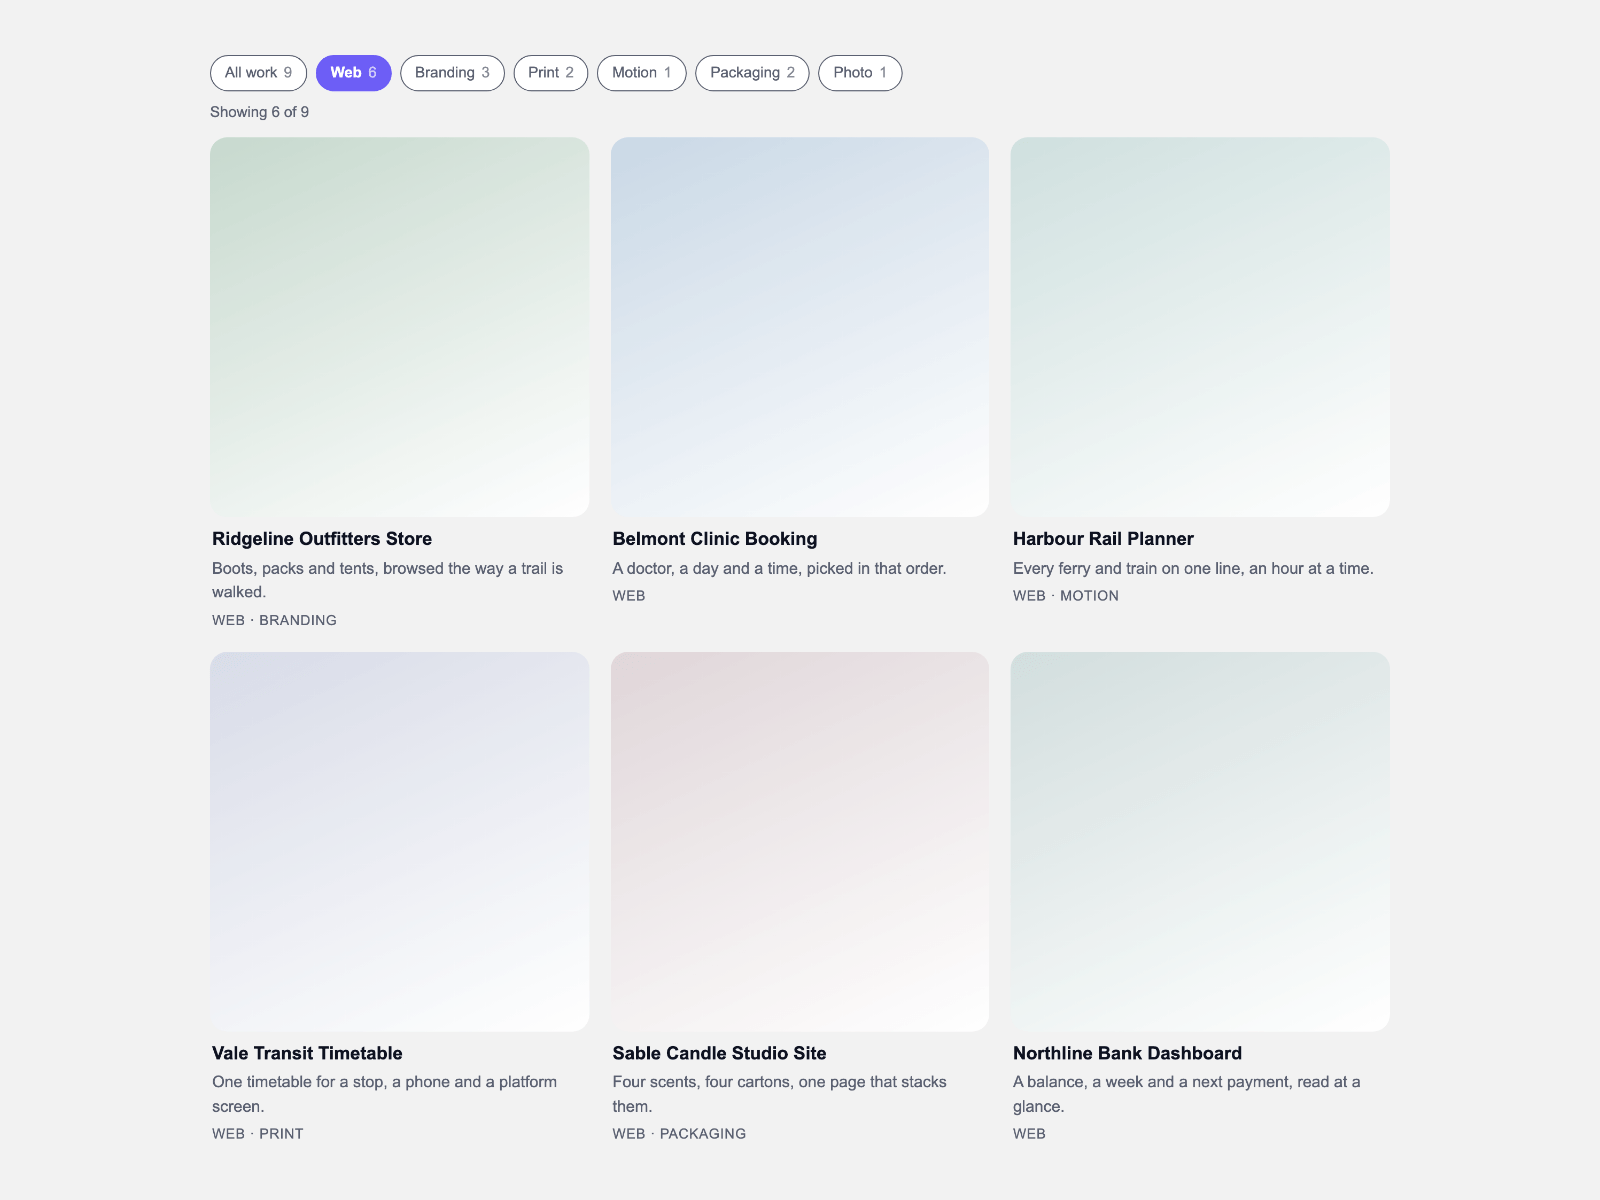This screenshot has height=1200, width=1600.
Task: Click the 'WEB · BRANDING' tag line
Action: click(274, 620)
